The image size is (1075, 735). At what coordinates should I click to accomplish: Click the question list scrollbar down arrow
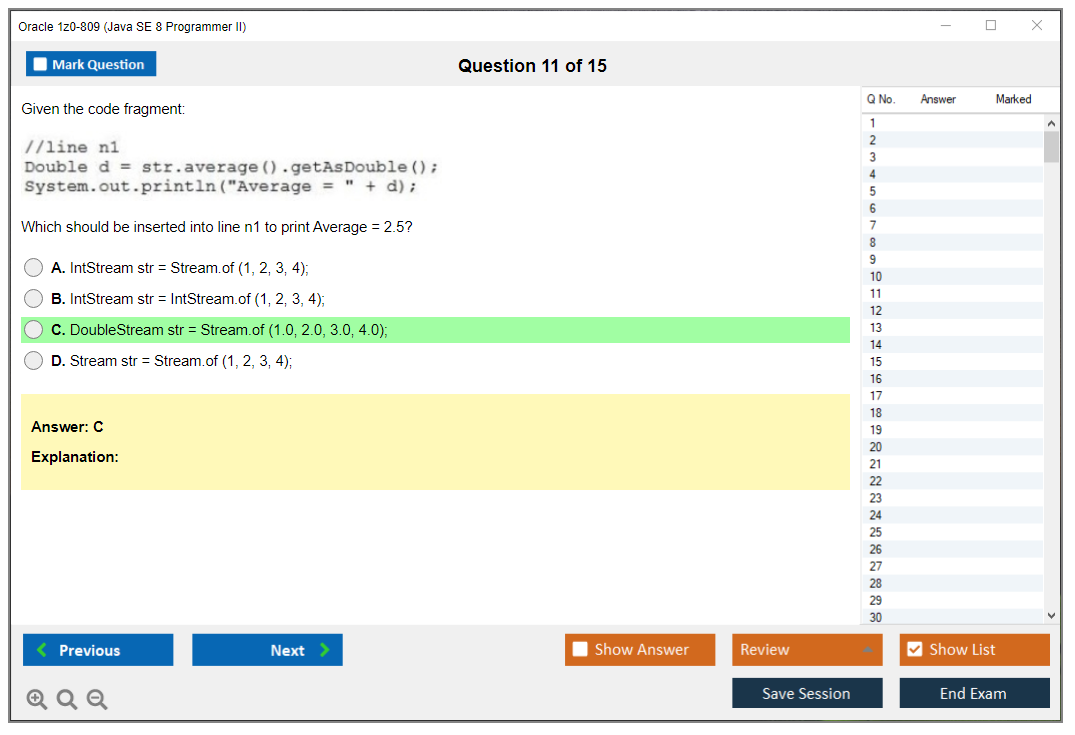click(1051, 615)
